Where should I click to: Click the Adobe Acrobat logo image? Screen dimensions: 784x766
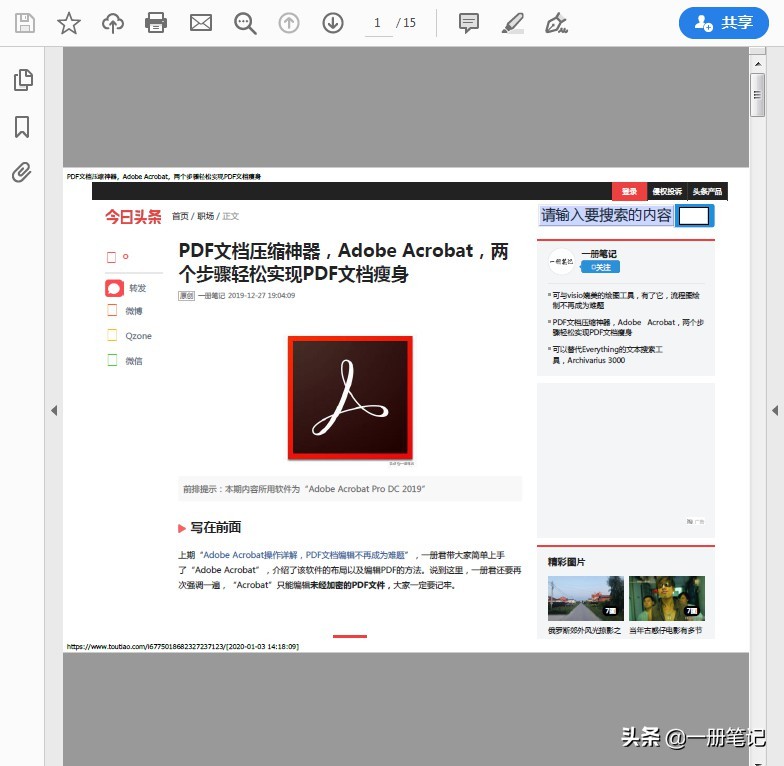tap(350, 398)
